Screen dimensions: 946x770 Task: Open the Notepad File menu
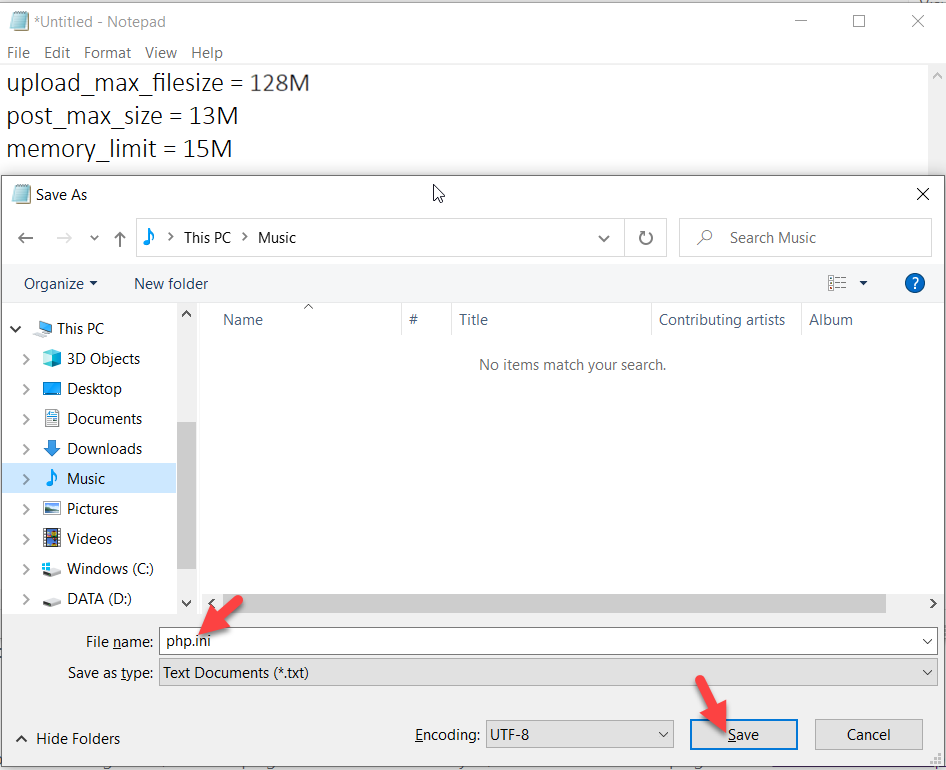click(x=18, y=53)
